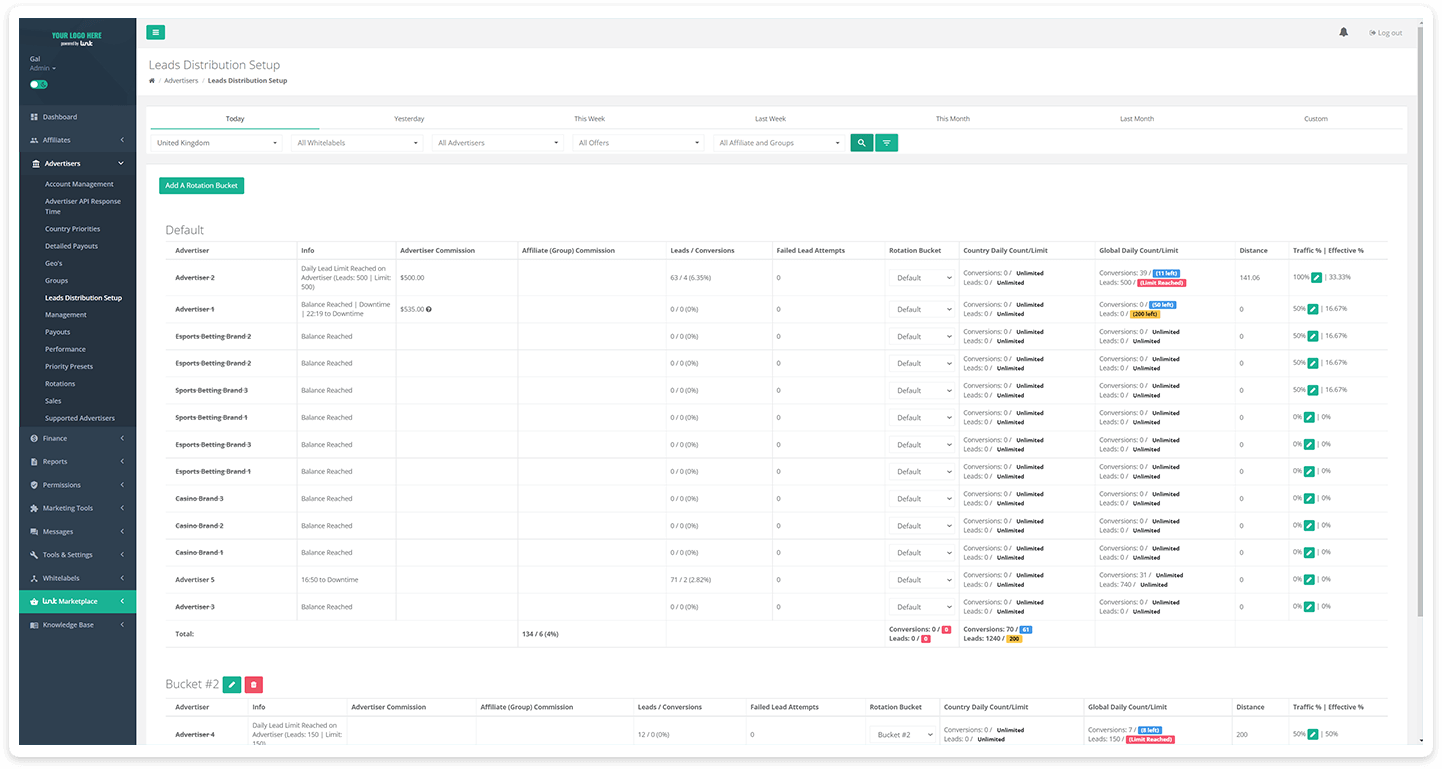Edit traffic percent for Advertiser 4
This screenshot has width=1442, height=769.
(x=1313, y=734)
